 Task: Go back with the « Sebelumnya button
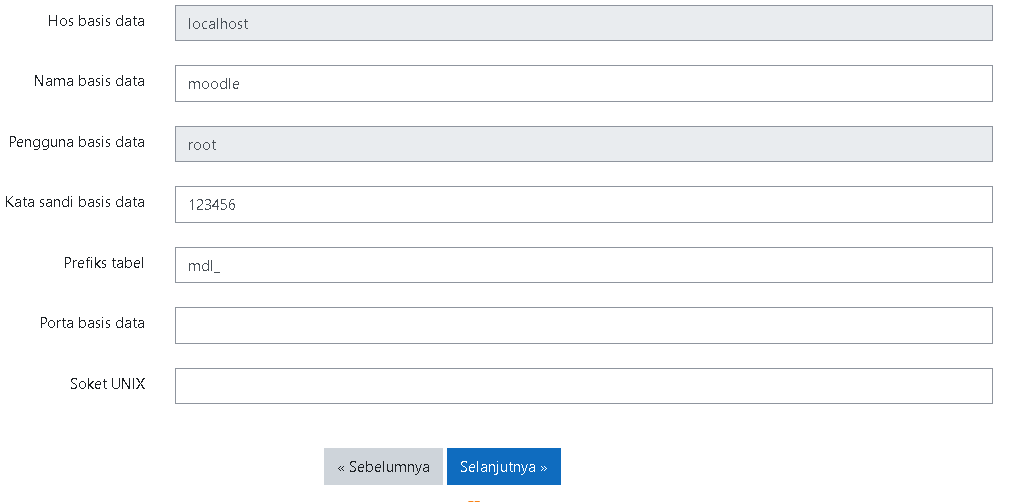383,467
